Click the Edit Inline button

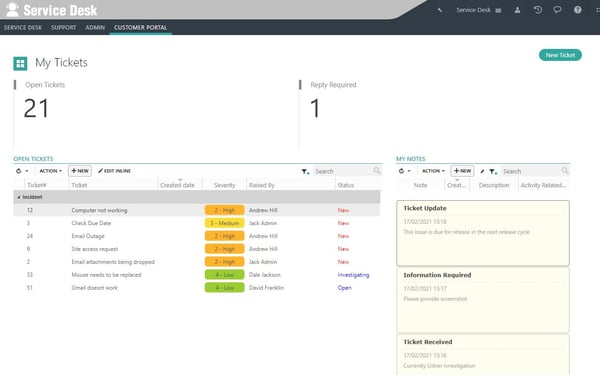tap(114, 171)
